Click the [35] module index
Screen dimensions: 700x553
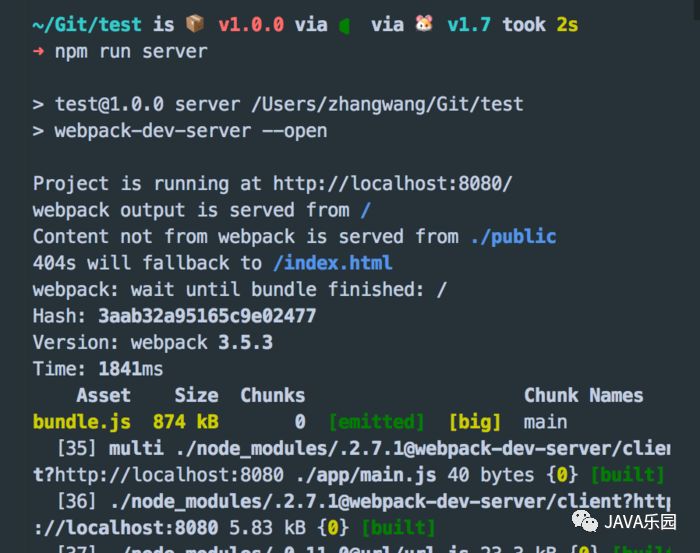[x=76, y=448]
